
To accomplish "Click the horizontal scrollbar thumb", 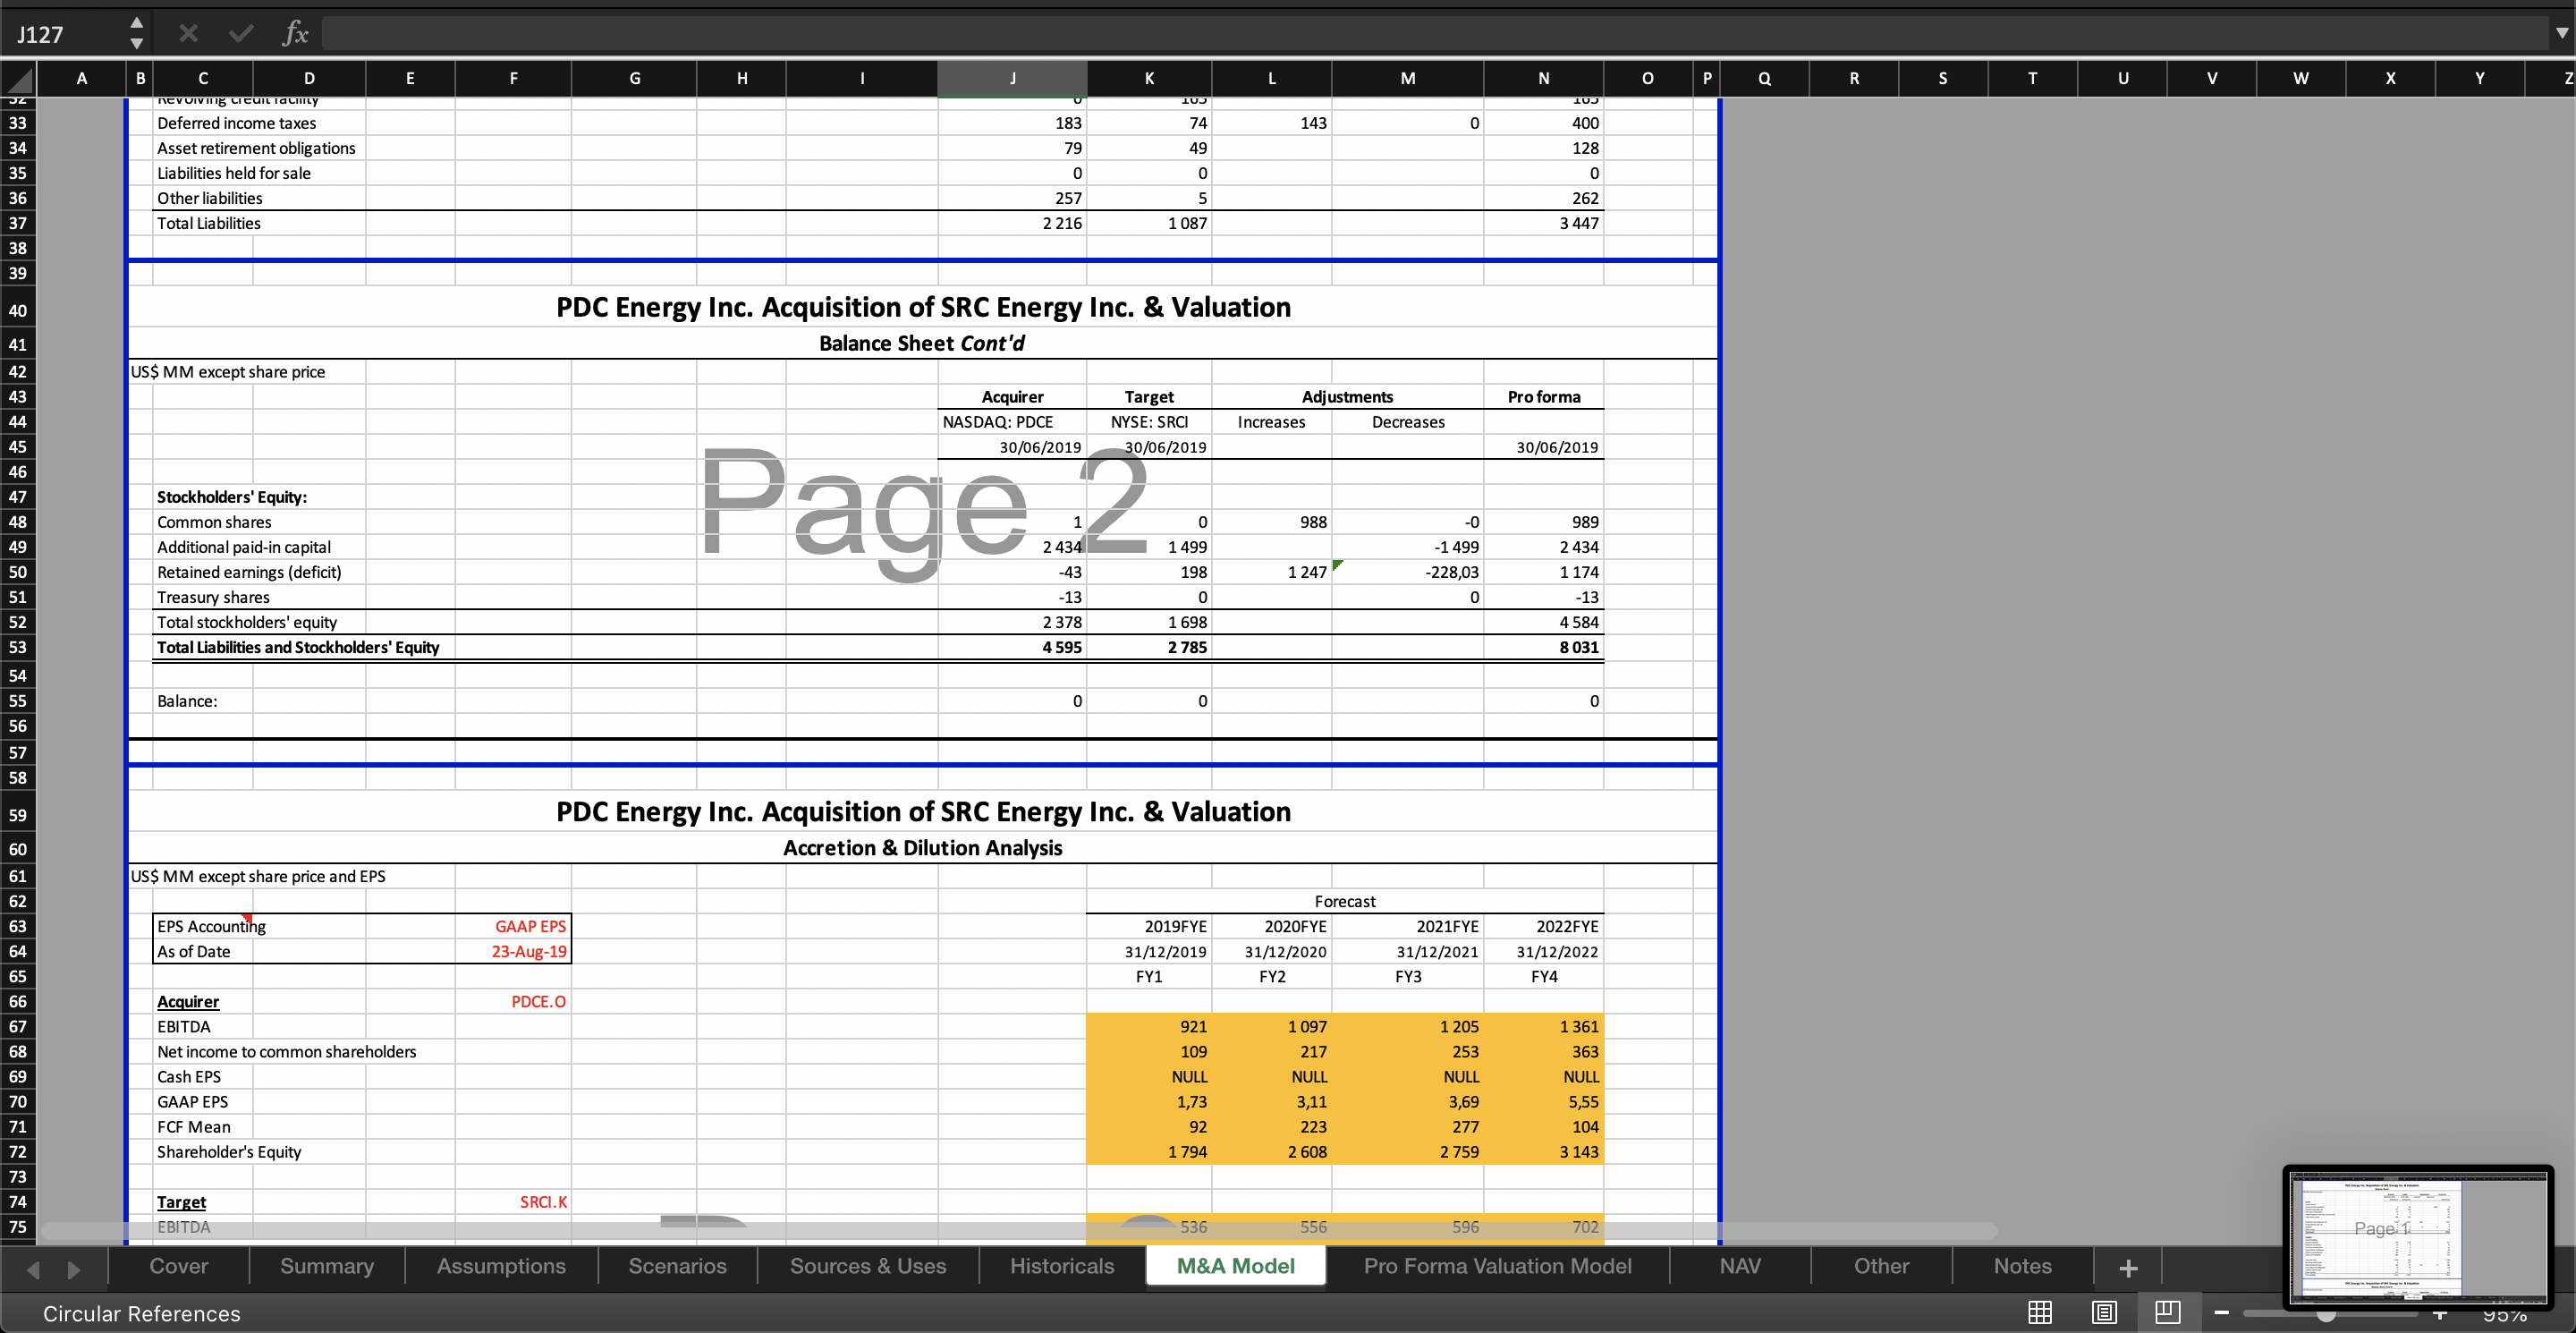I will click(x=1018, y=1230).
